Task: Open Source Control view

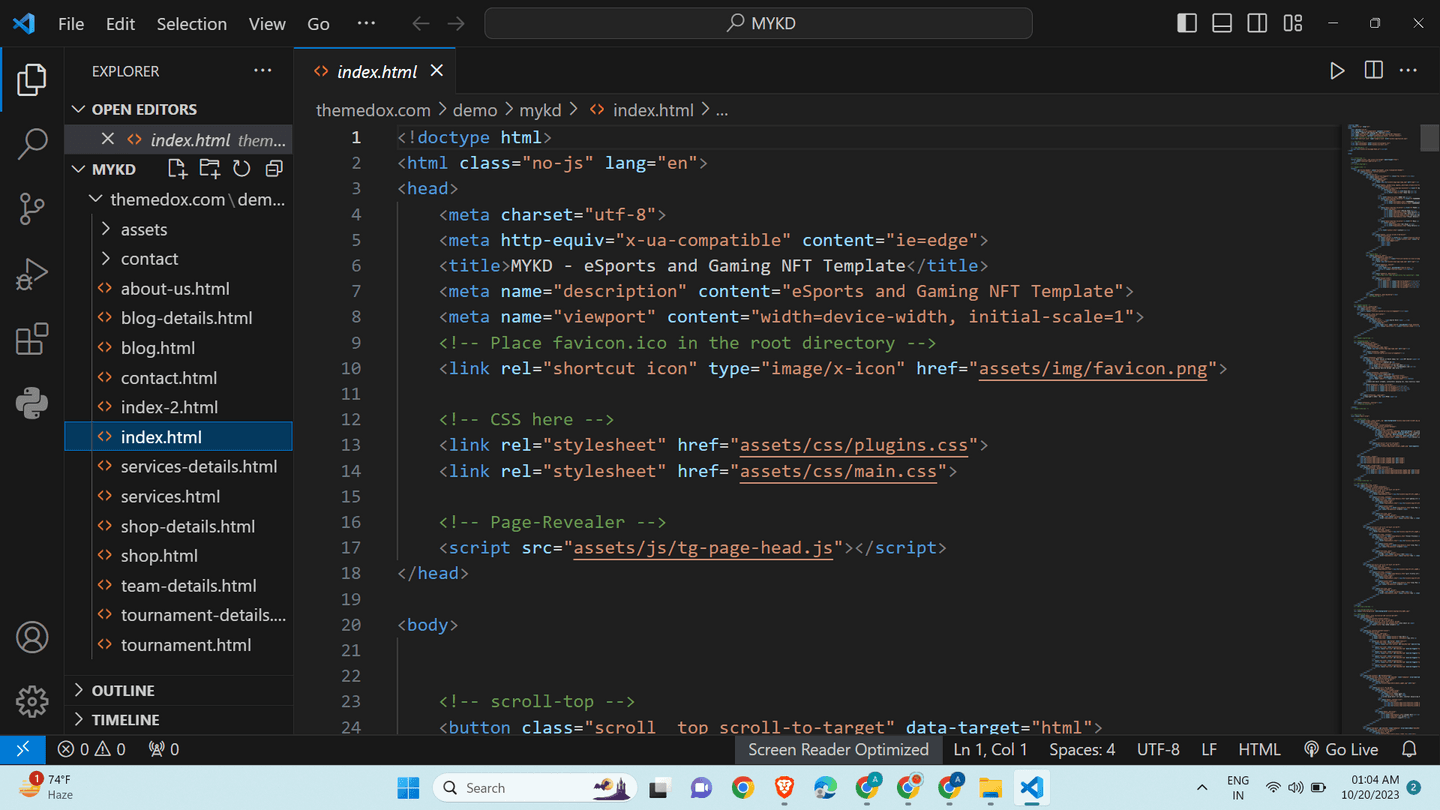Action: (x=32, y=209)
